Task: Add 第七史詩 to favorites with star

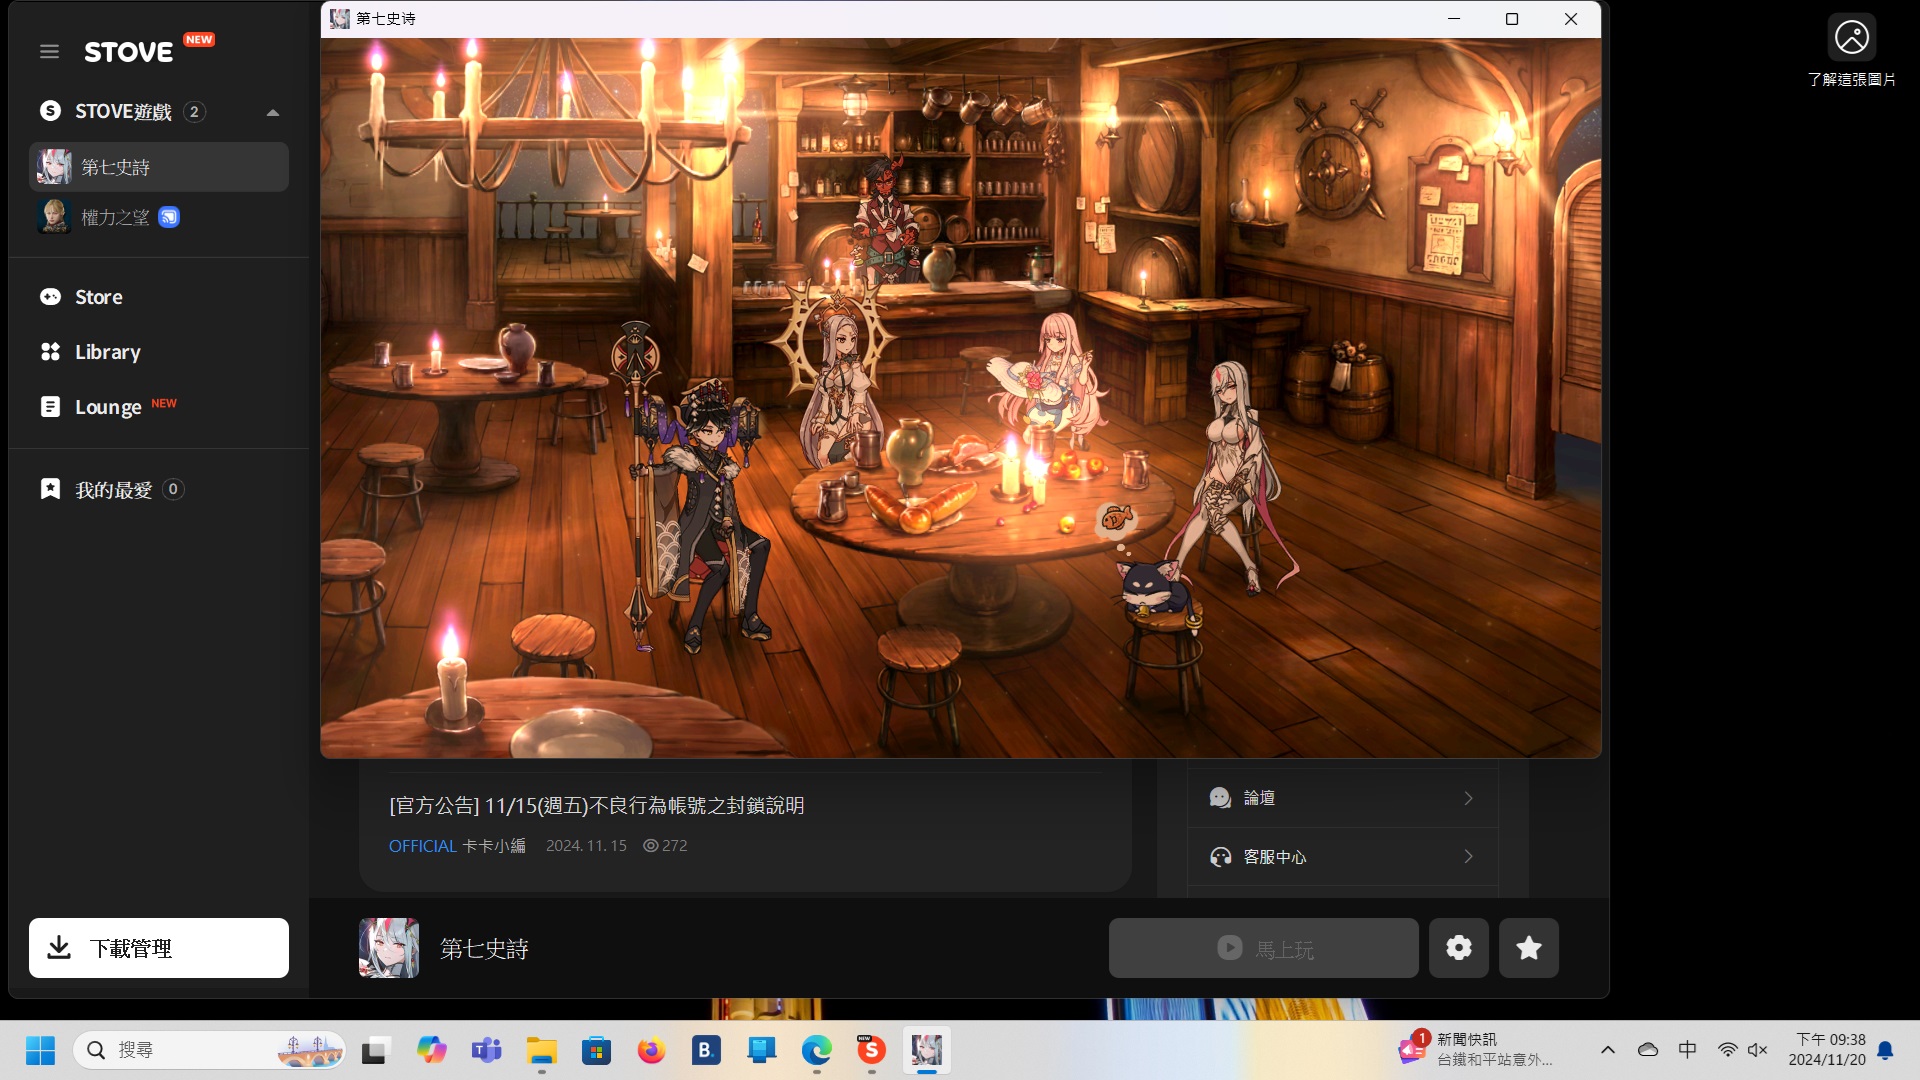Action: pos(1528,948)
